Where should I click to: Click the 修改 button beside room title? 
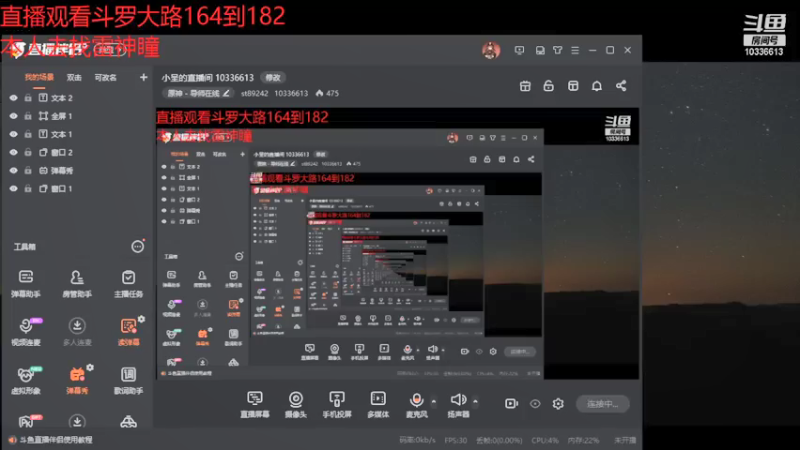point(273,78)
